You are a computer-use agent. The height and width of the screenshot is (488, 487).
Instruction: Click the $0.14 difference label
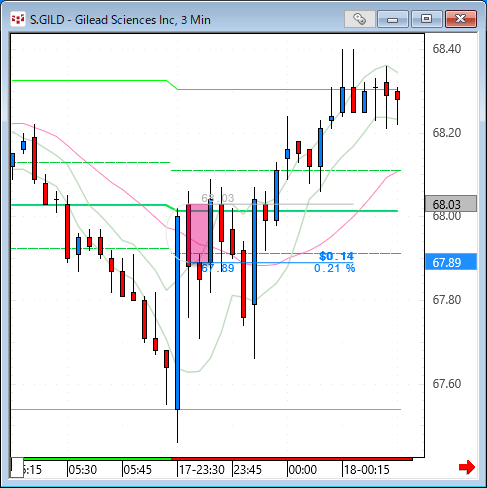click(x=336, y=256)
